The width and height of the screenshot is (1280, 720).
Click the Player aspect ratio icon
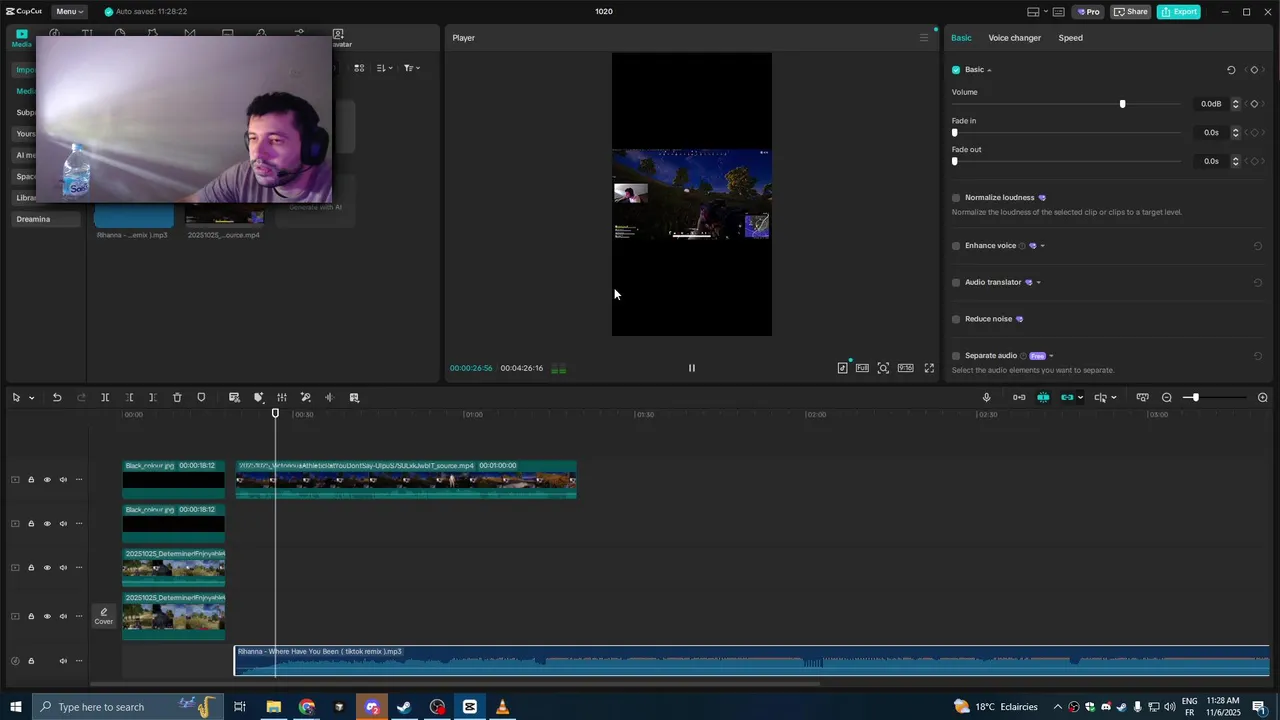[x=905, y=368]
